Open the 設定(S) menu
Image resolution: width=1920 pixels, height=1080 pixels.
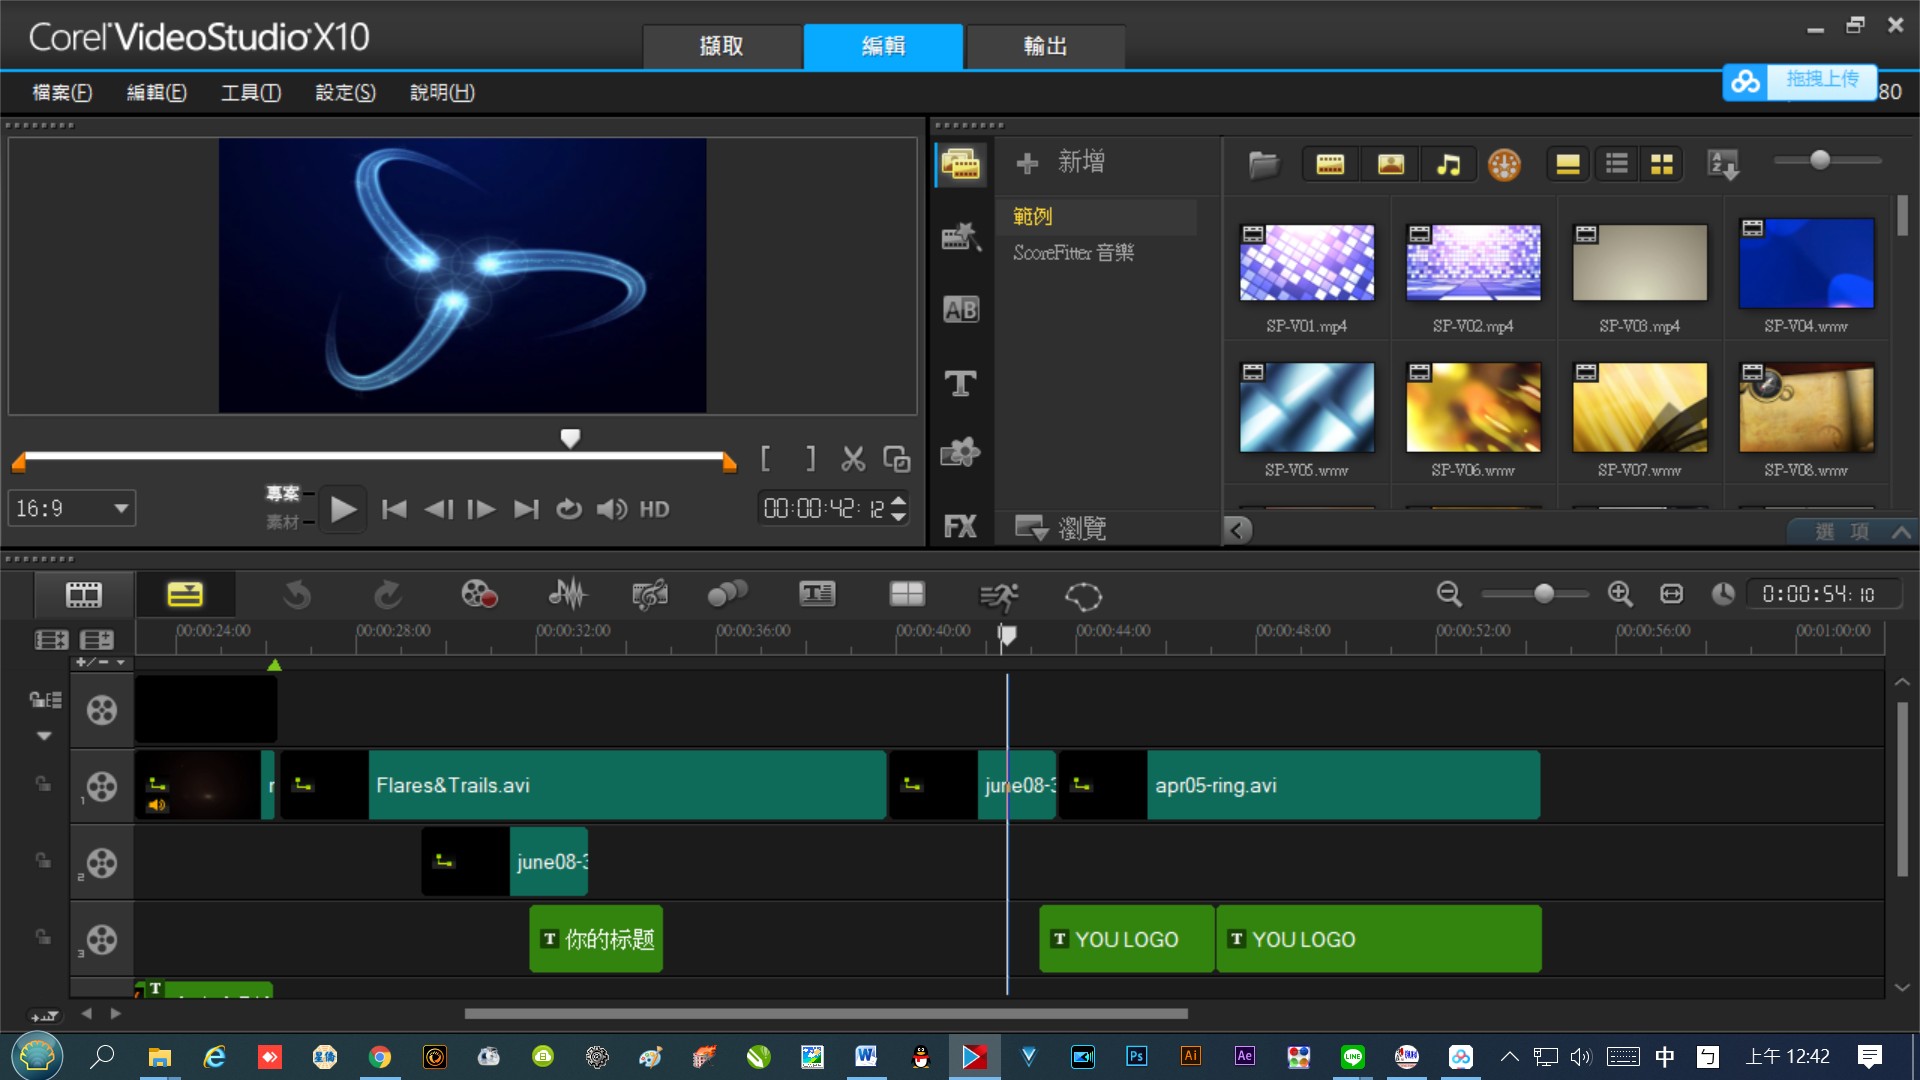click(345, 92)
